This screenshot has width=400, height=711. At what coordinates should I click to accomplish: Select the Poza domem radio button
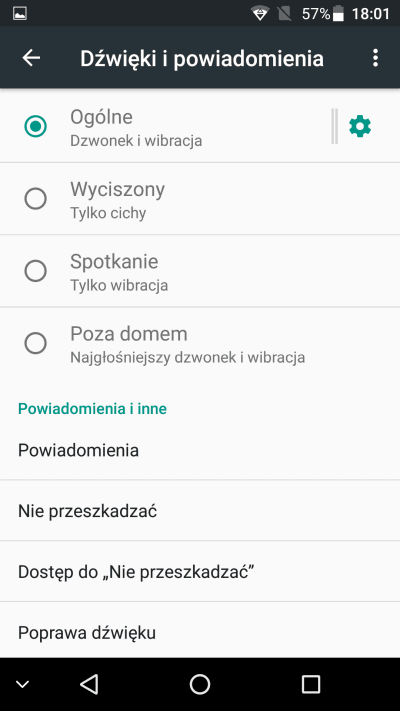click(x=35, y=343)
